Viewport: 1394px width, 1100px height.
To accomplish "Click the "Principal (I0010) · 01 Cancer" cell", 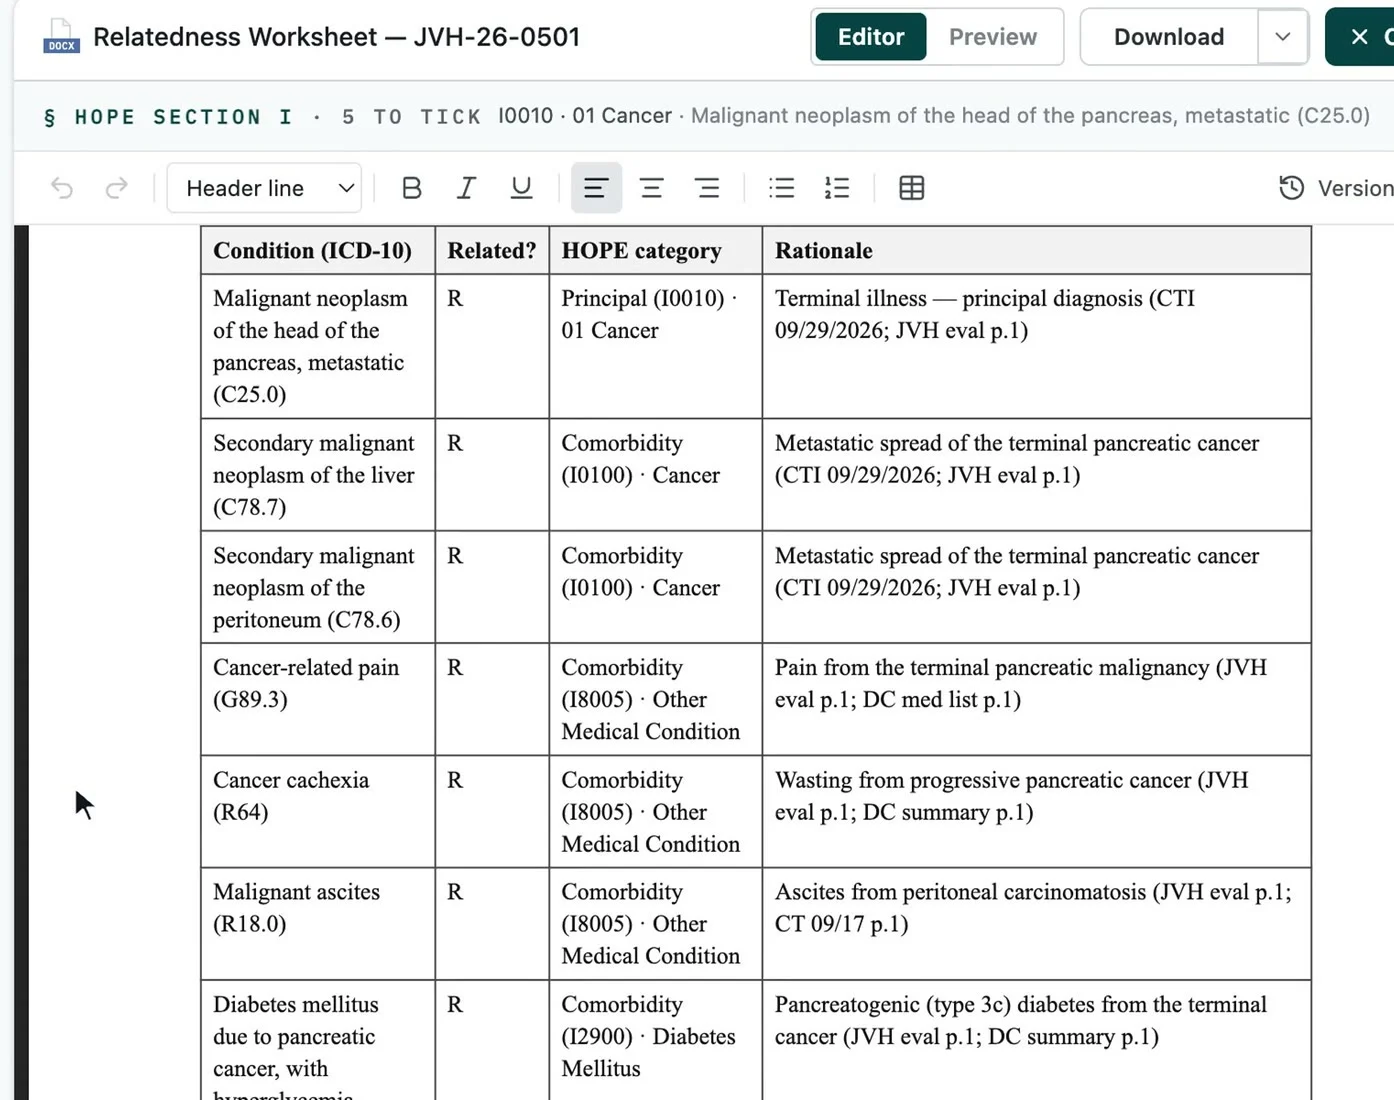I will pyautogui.click(x=655, y=346).
